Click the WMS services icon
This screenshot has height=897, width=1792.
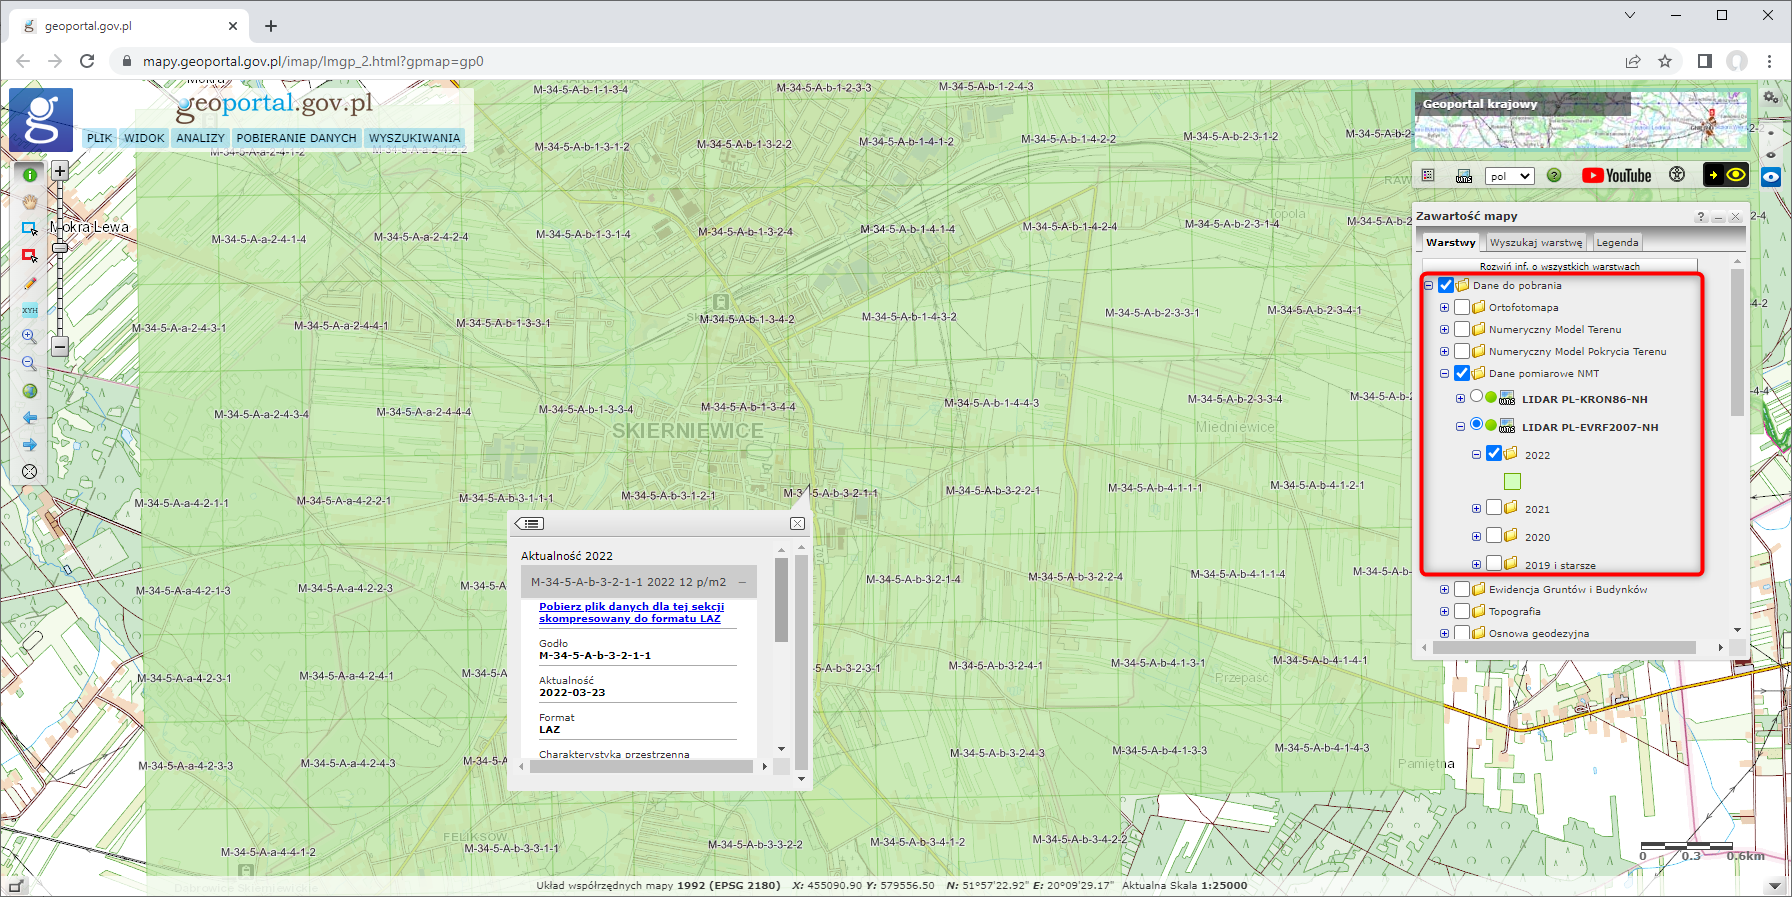pyautogui.click(x=1464, y=176)
